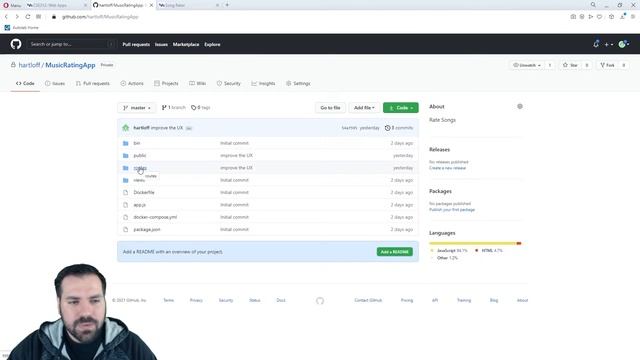Screen dimensions: 640x360
Task: Click the folder icon beside public
Action: (x=126, y=156)
